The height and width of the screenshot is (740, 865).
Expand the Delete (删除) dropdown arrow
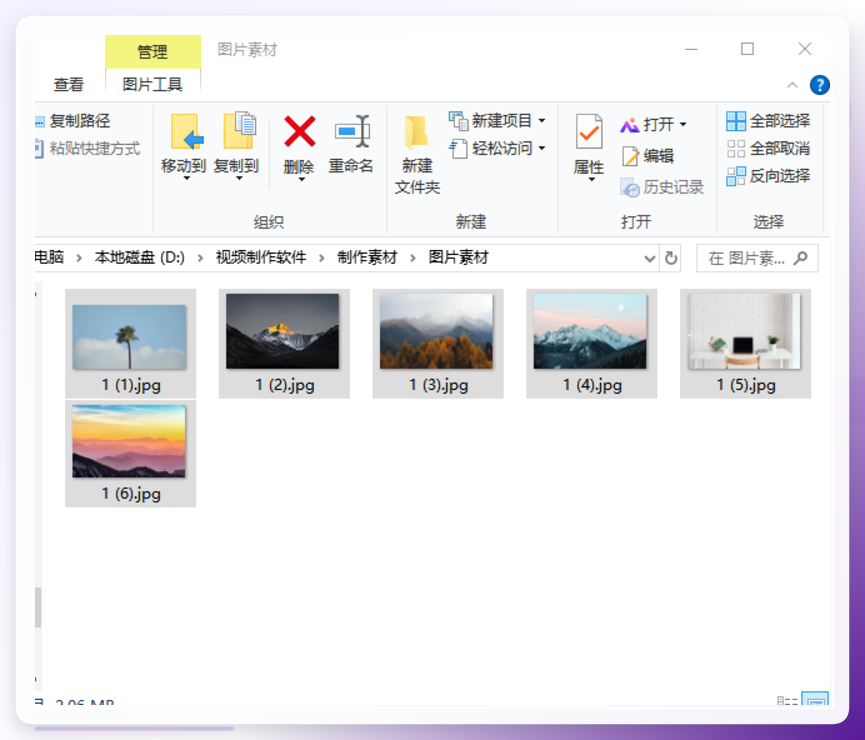click(x=301, y=179)
